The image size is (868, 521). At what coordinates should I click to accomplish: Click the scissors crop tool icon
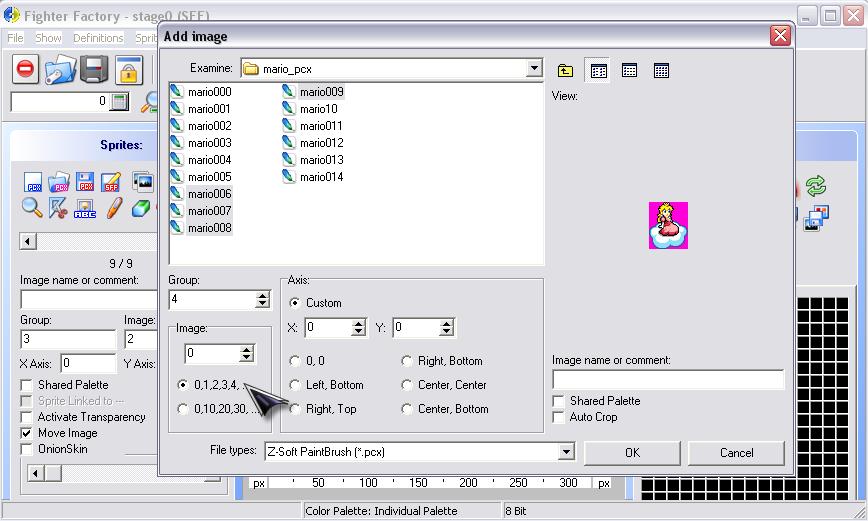pos(59,208)
